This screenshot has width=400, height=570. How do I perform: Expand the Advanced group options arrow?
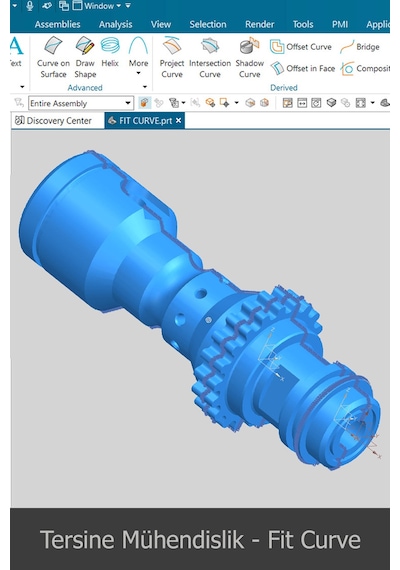click(x=145, y=87)
